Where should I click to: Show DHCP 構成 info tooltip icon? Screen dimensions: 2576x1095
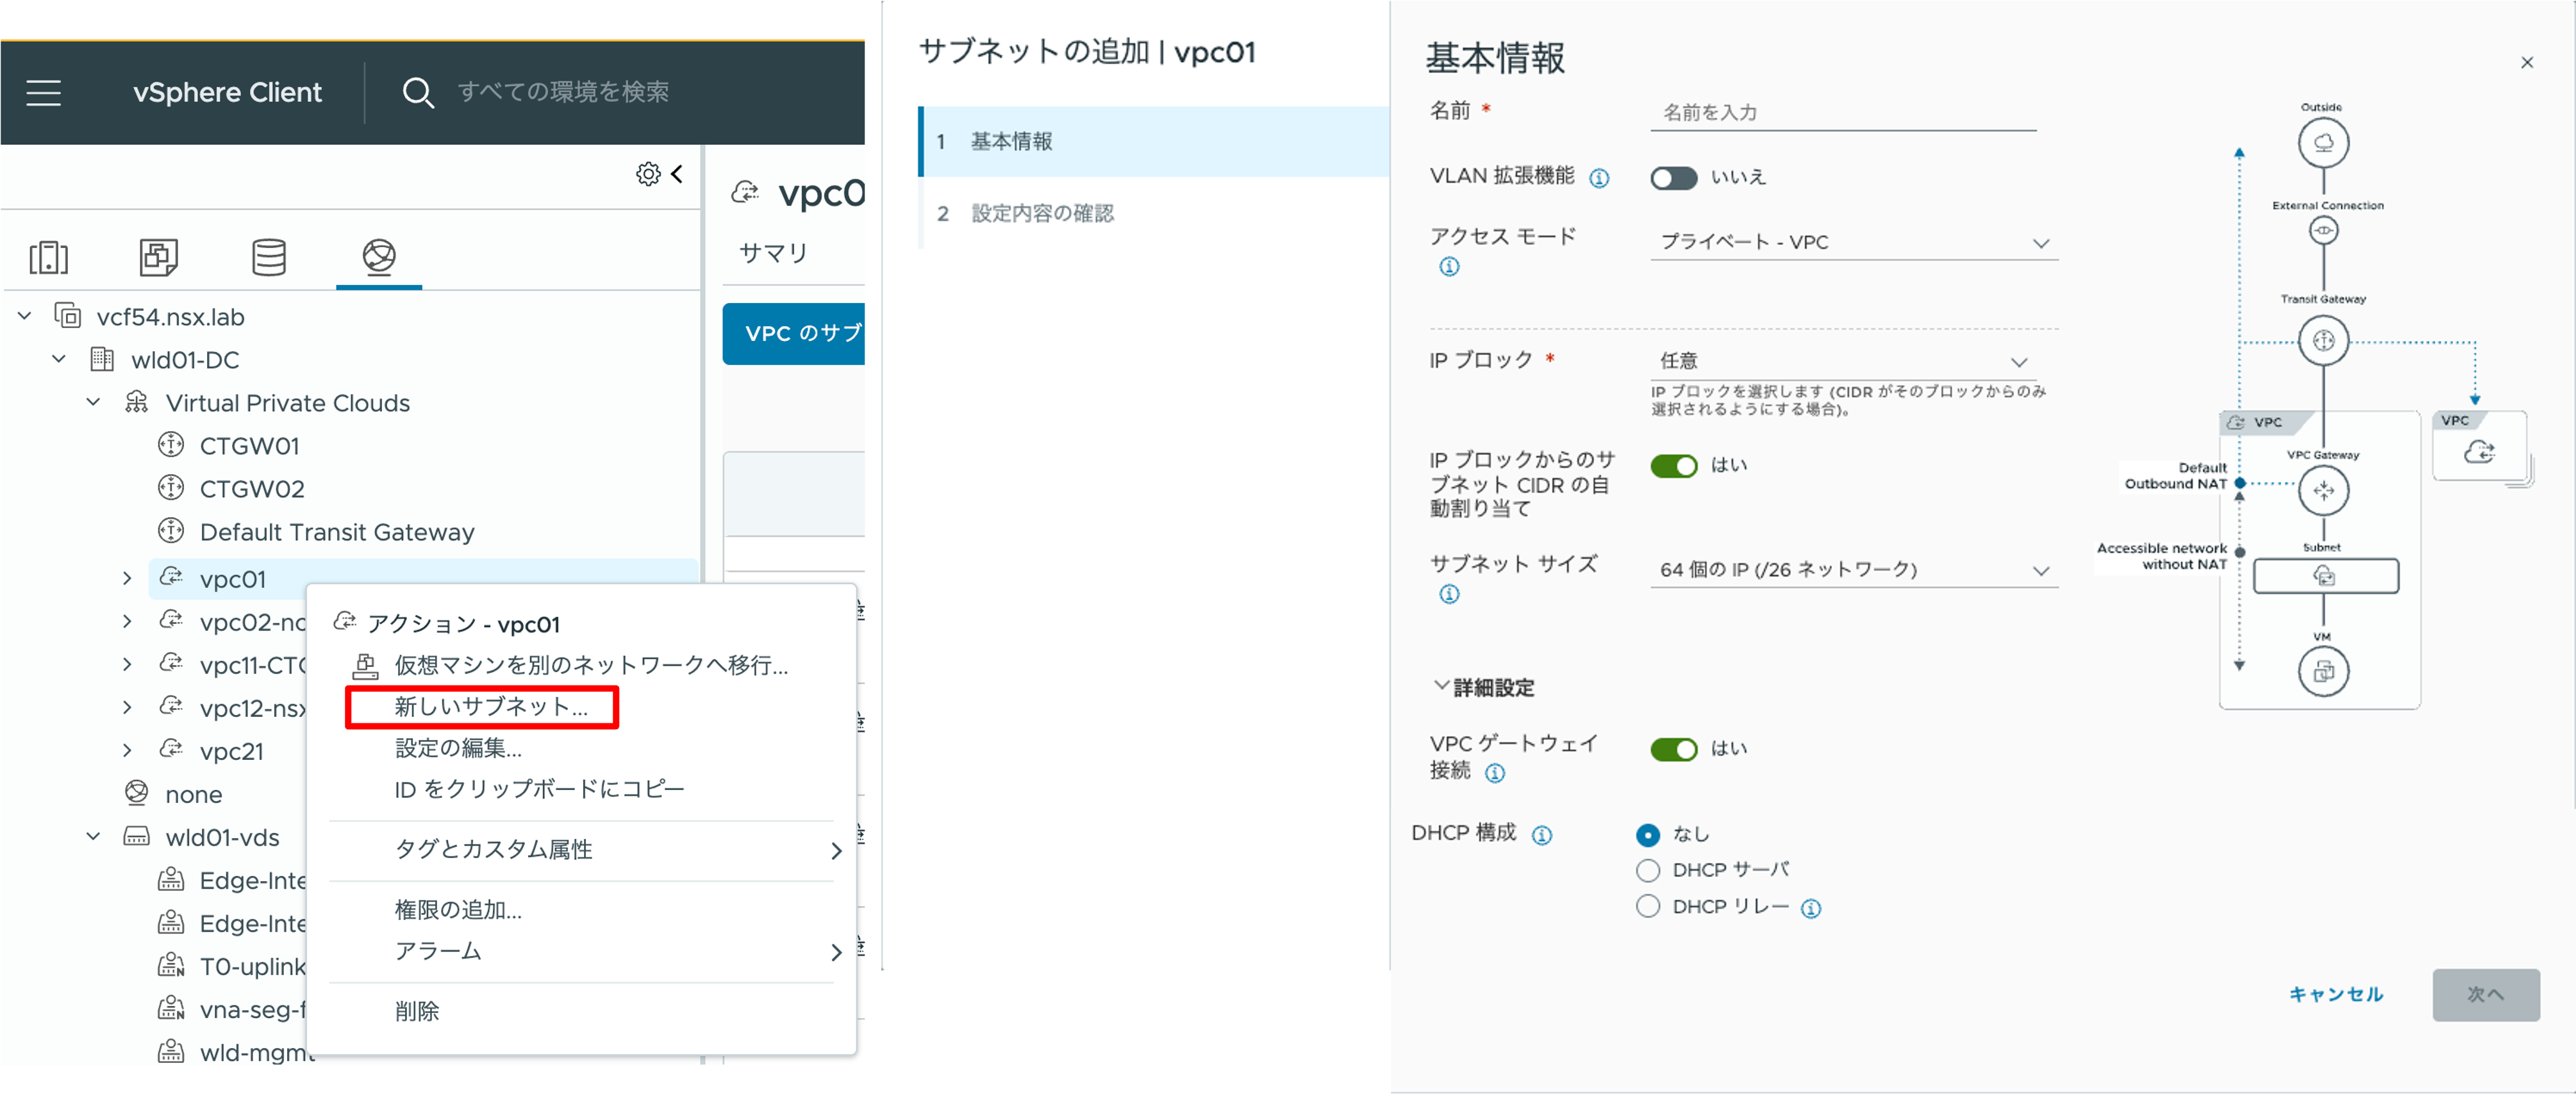coord(1542,835)
